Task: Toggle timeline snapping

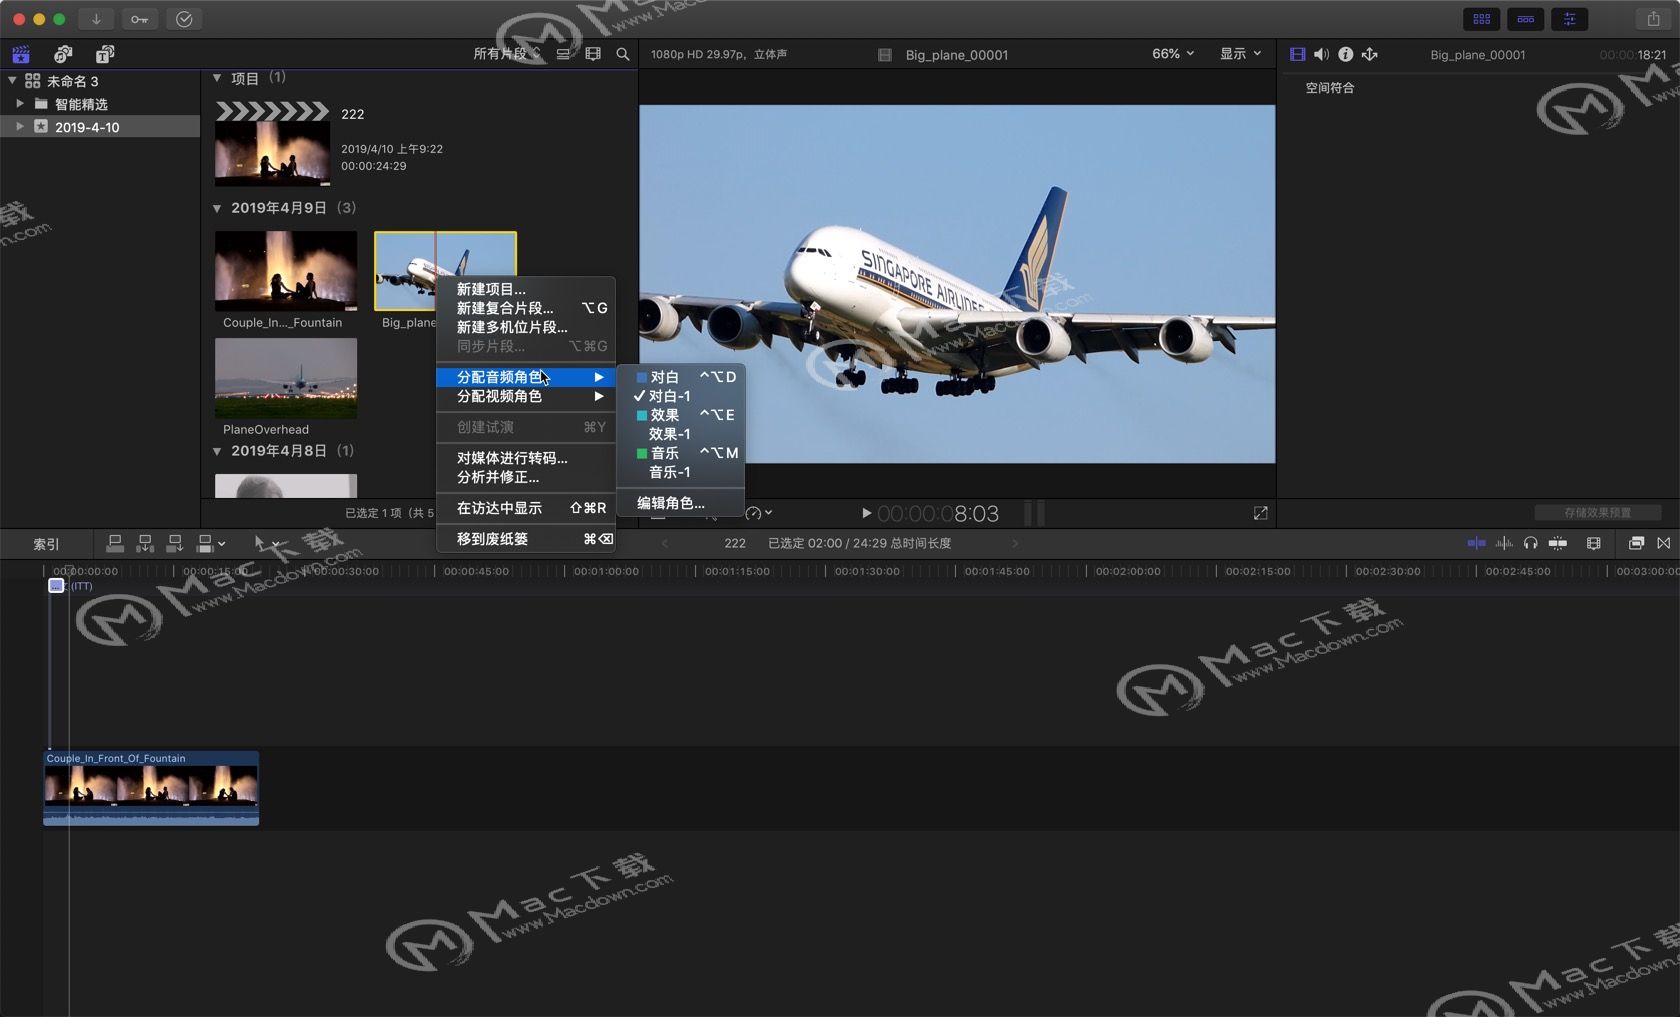Action: [1558, 543]
